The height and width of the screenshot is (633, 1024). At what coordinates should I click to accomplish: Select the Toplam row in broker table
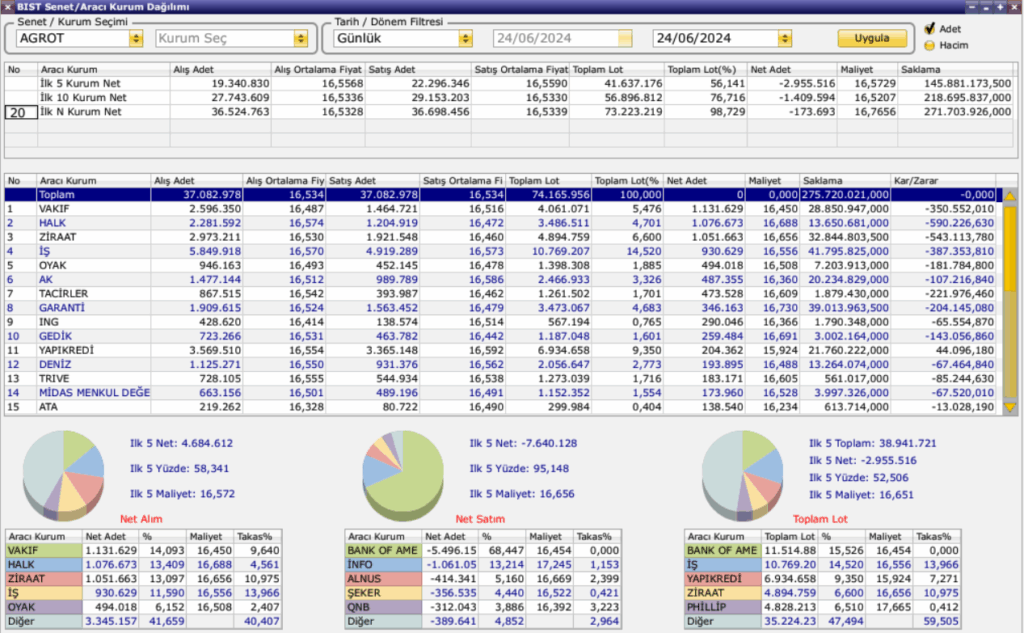tap(501, 195)
